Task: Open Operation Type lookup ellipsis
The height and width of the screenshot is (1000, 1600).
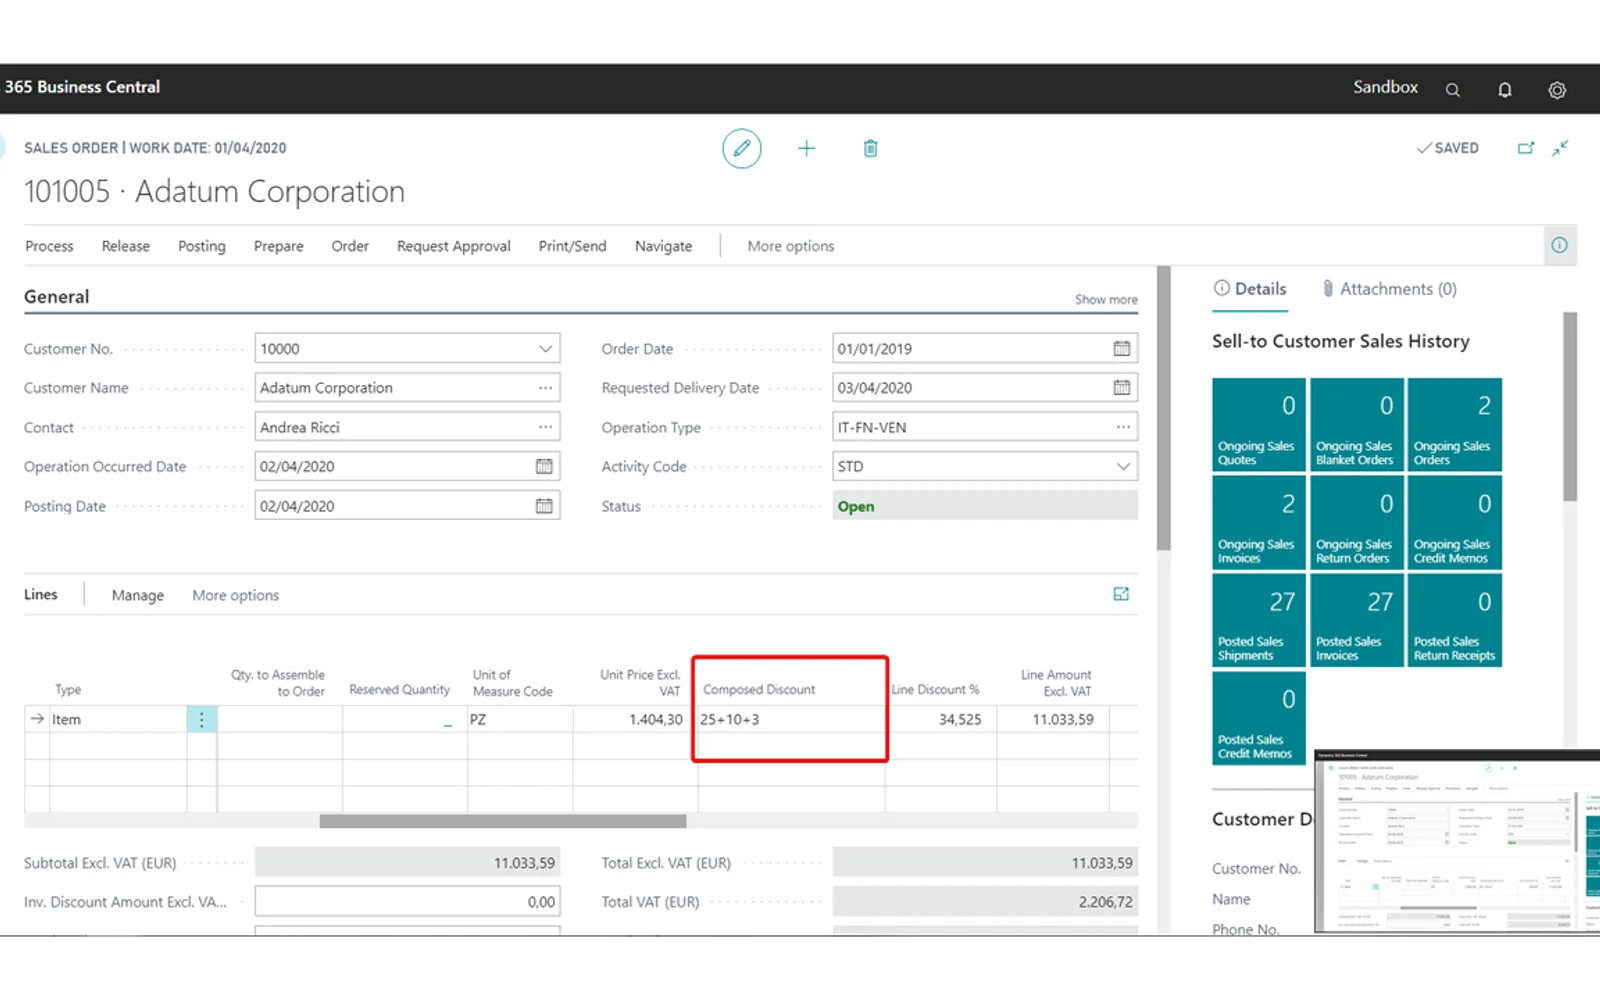Action: [x=1123, y=427]
